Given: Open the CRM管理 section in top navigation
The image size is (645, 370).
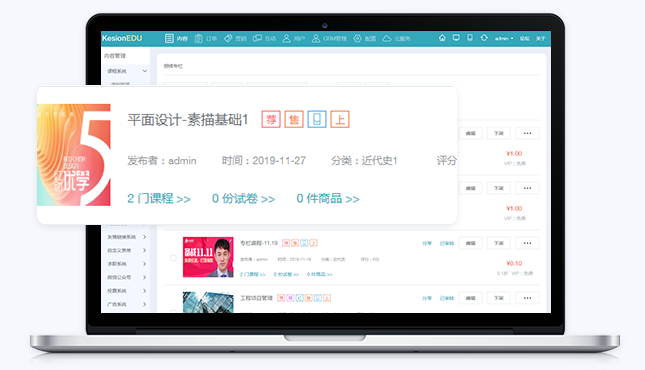Looking at the screenshot, I should coord(329,38).
